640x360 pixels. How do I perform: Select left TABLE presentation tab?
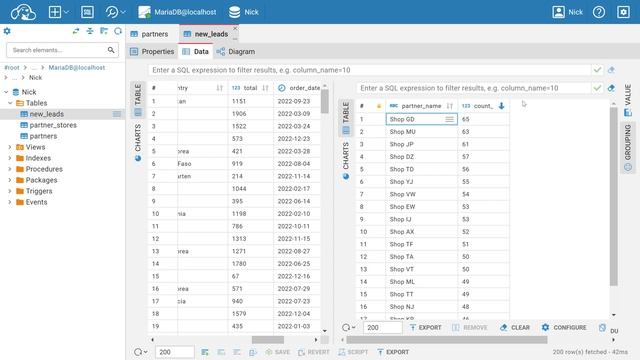[138, 99]
